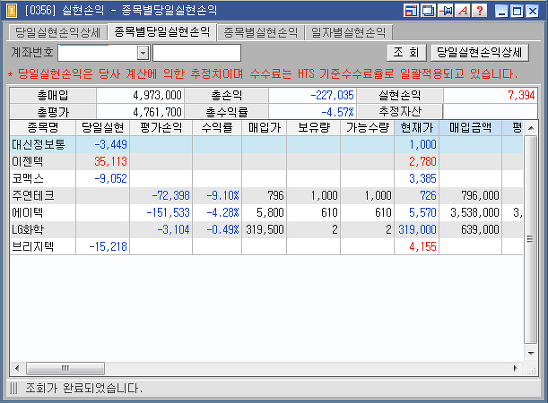Screen dimensions: 548x403
Task: Click the account name input field
Action: [x=196, y=53]
